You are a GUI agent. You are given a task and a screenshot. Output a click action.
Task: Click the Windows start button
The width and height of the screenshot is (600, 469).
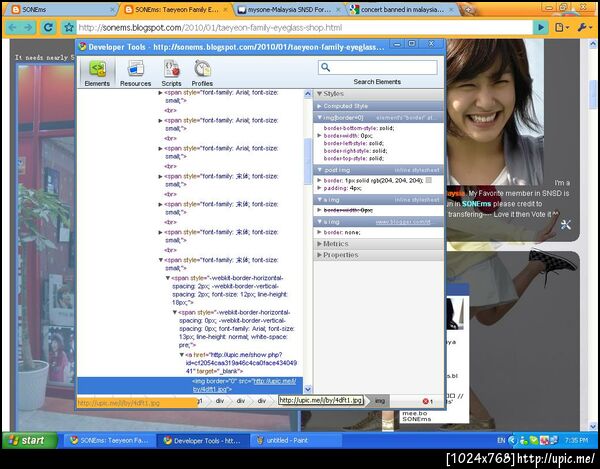pyautogui.click(x=30, y=440)
